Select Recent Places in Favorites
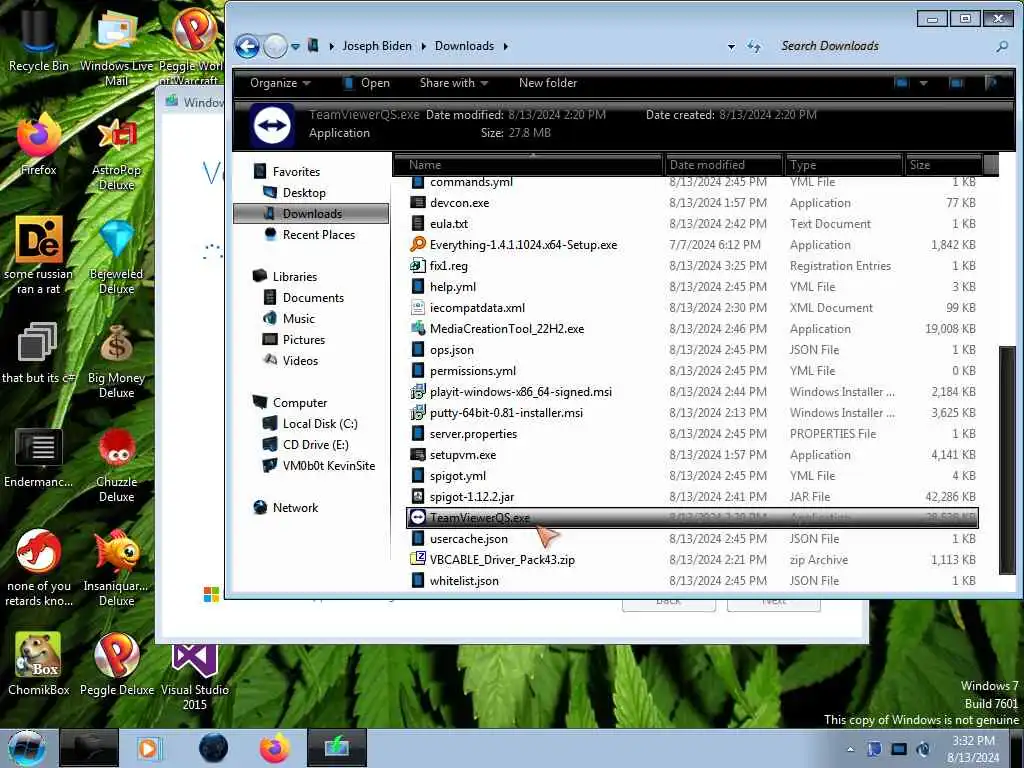 319,234
